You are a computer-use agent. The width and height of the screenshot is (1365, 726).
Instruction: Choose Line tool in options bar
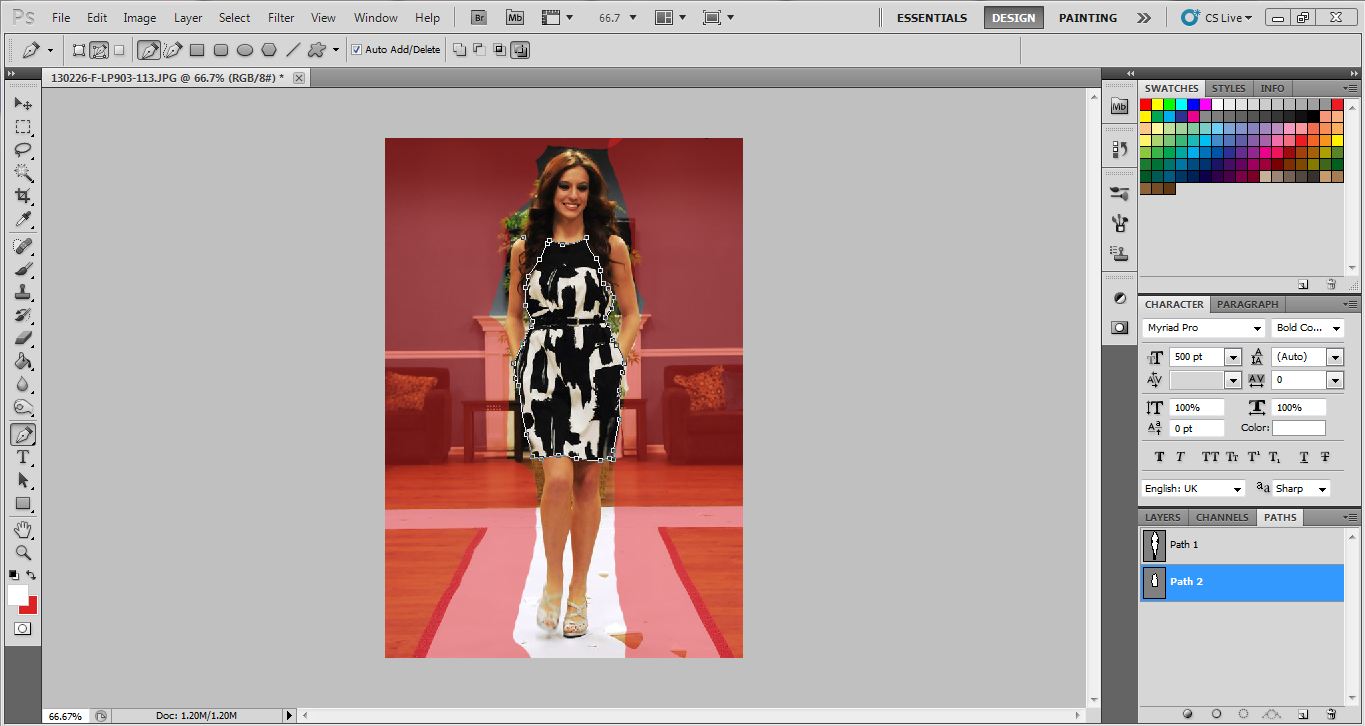[292, 49]
